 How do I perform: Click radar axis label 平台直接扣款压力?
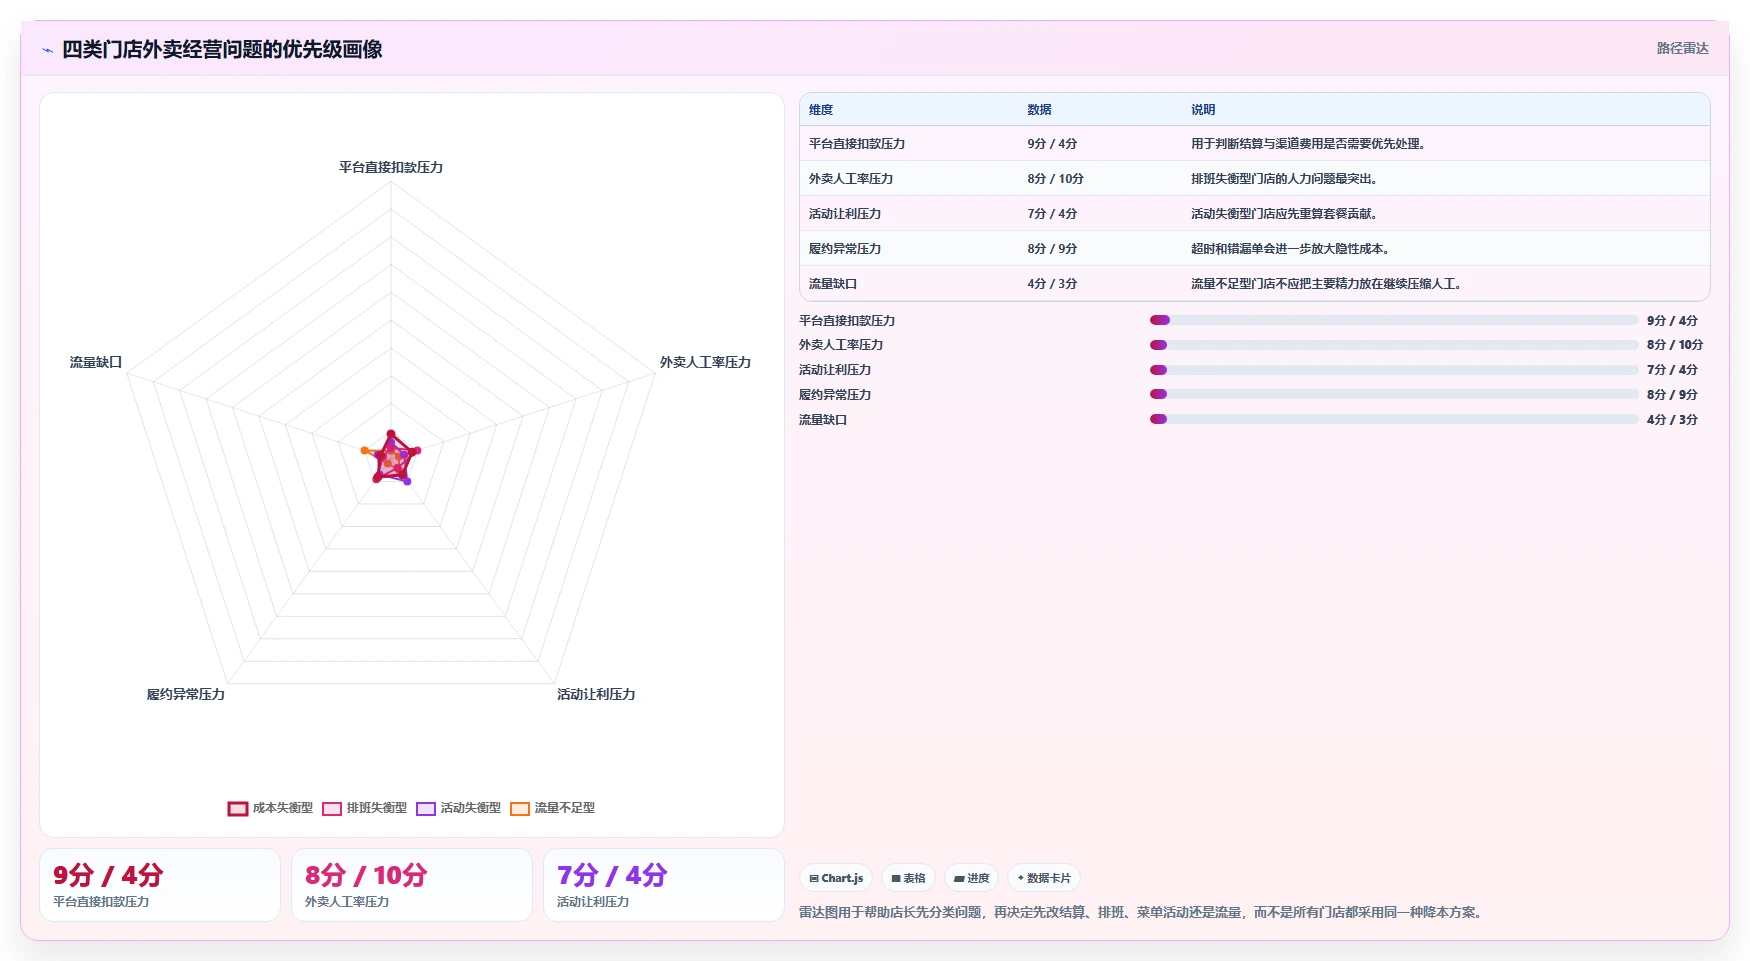pos(391,167)
